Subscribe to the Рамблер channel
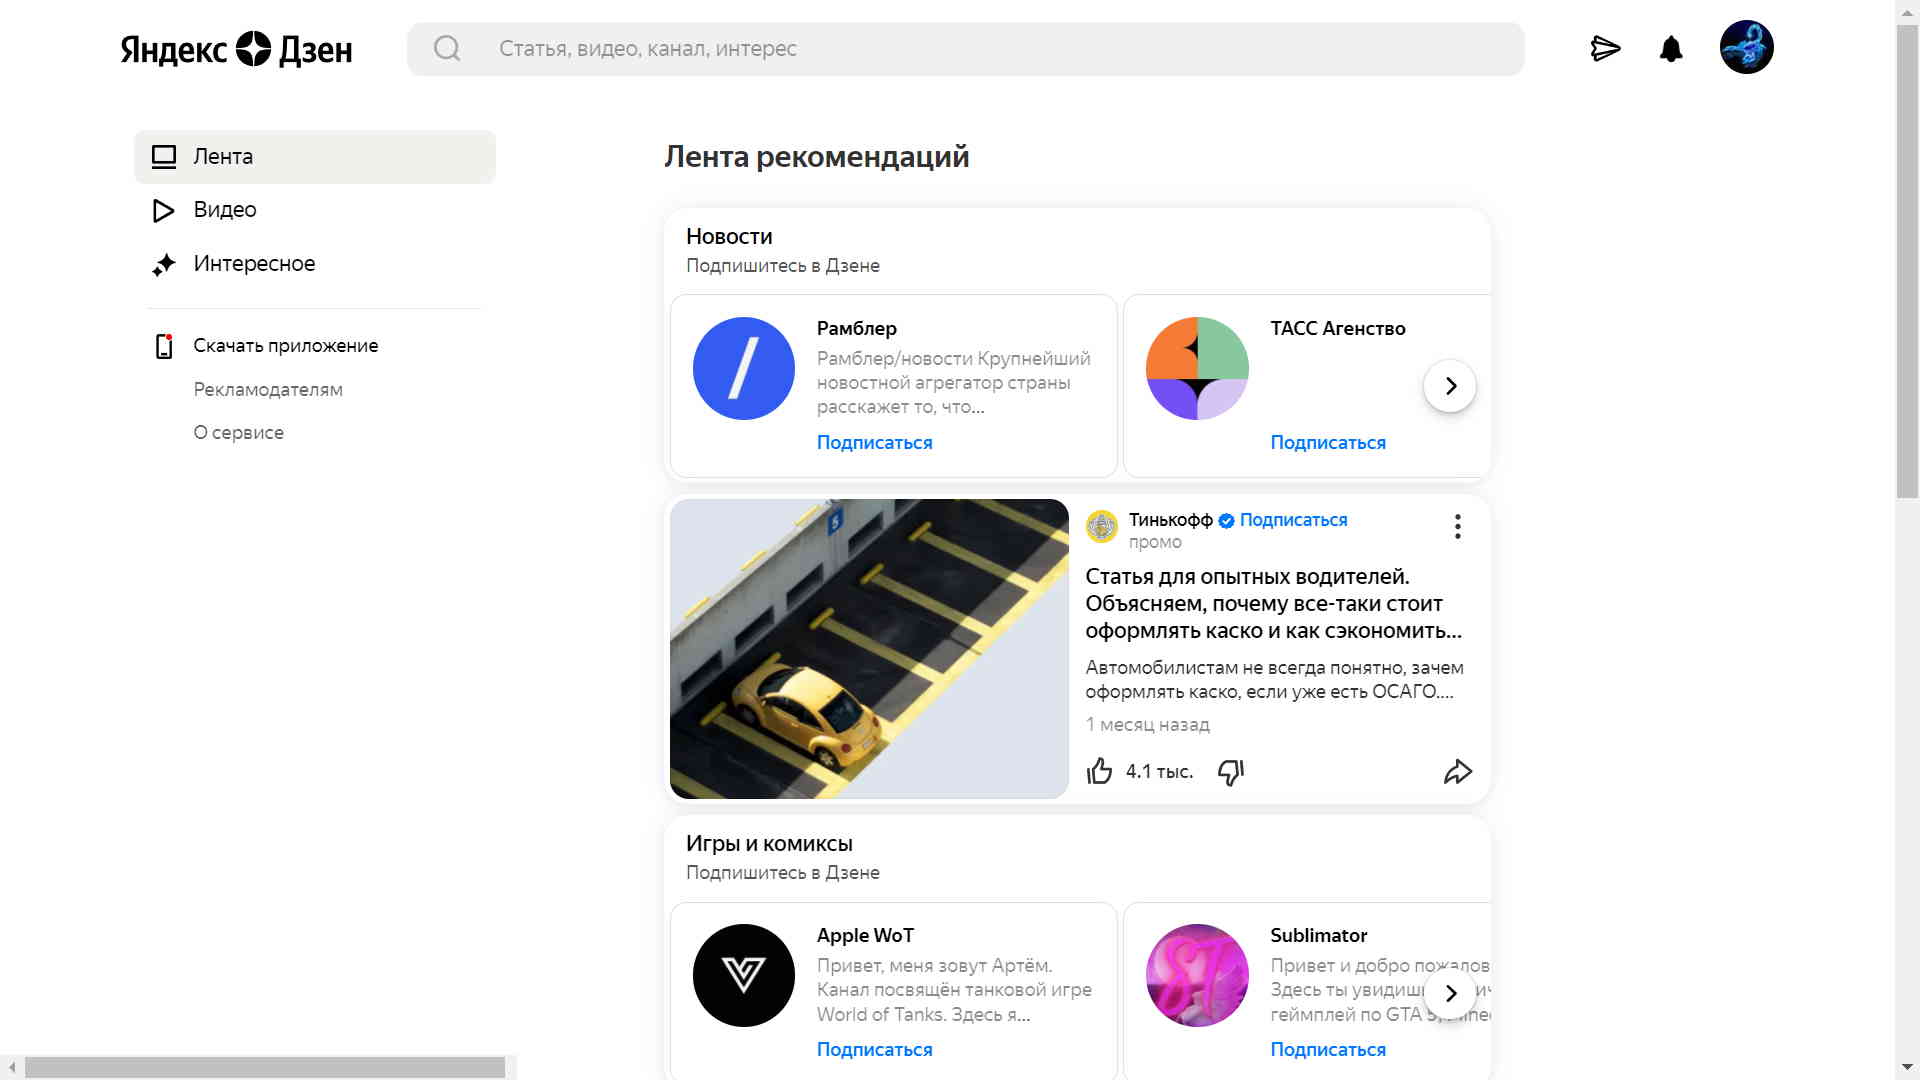 pyautogui.click(x=874, y=443)
